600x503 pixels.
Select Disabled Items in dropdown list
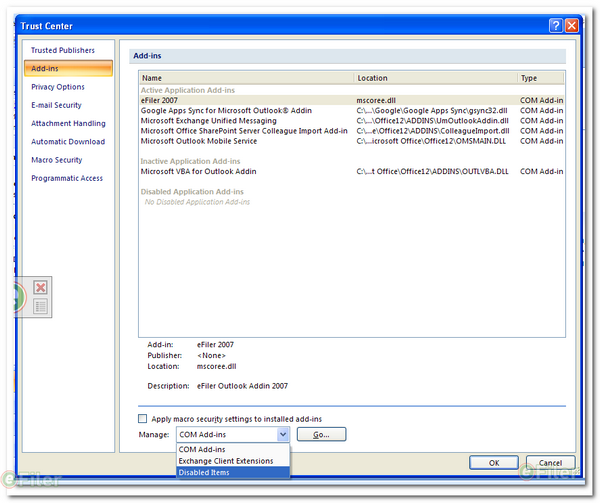click(x=233, y=472)
